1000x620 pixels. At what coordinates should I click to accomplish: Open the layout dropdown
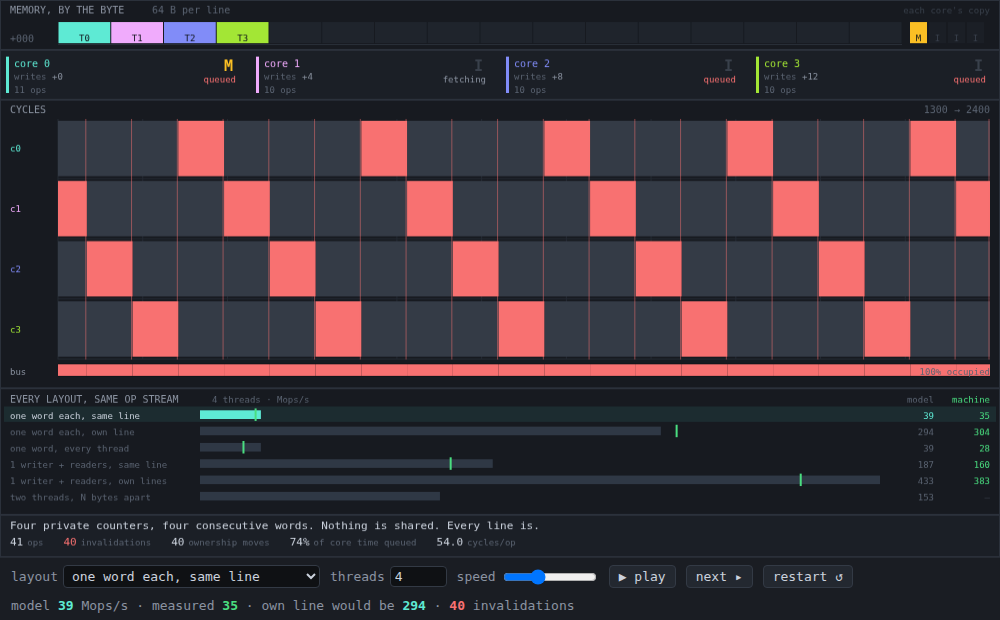pos(191,577)
